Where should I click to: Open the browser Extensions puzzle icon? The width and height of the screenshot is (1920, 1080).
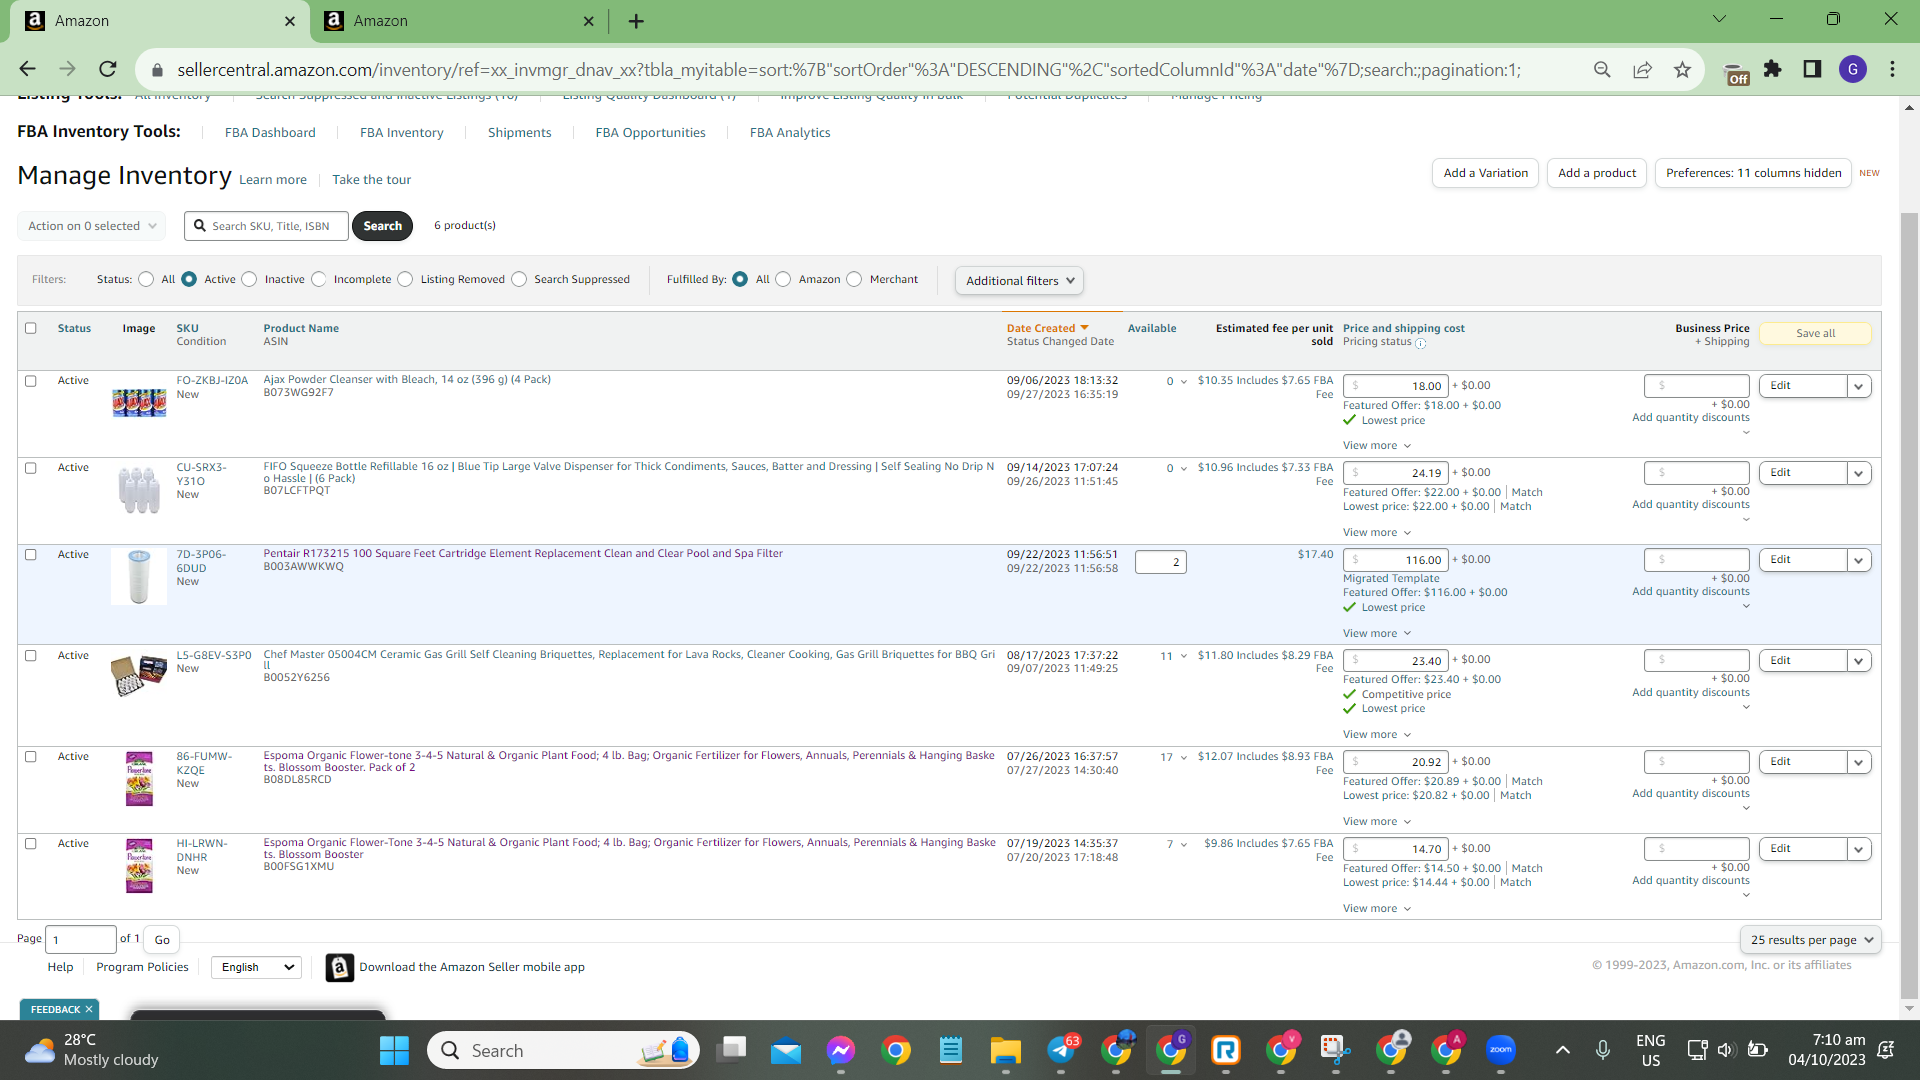click(1773, 69)
